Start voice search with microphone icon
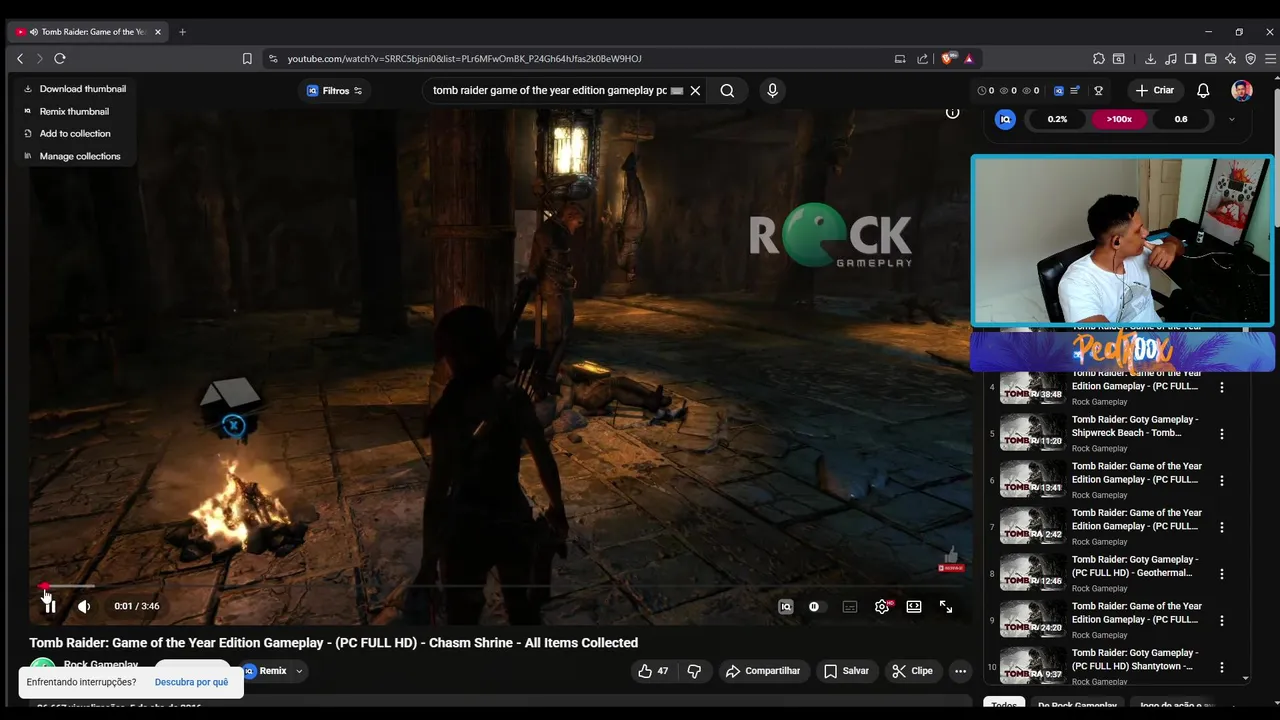Screen dimensions: 1280x720 [x=772, y=90]
